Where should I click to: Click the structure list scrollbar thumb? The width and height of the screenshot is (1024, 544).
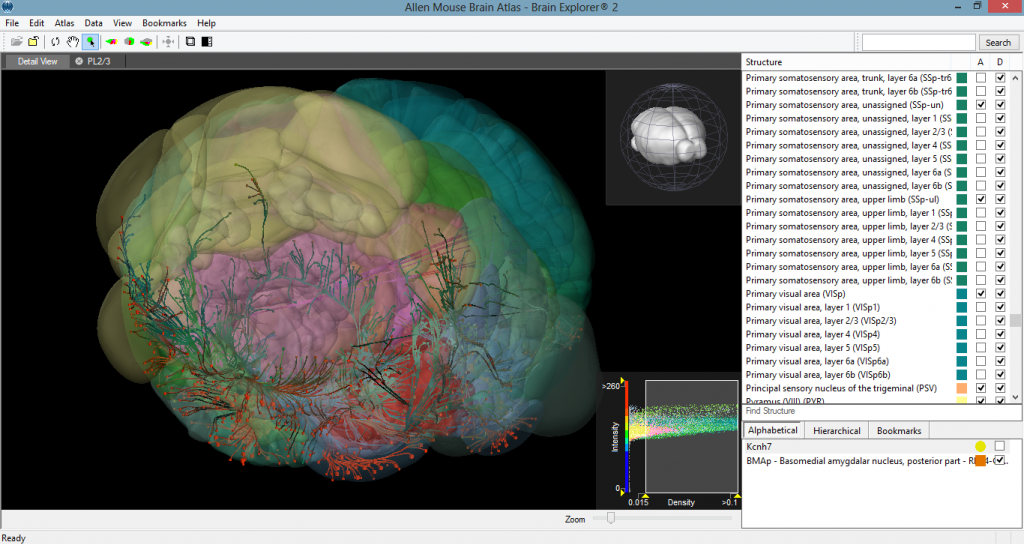pyautogui.click(x=1016, y=320)
